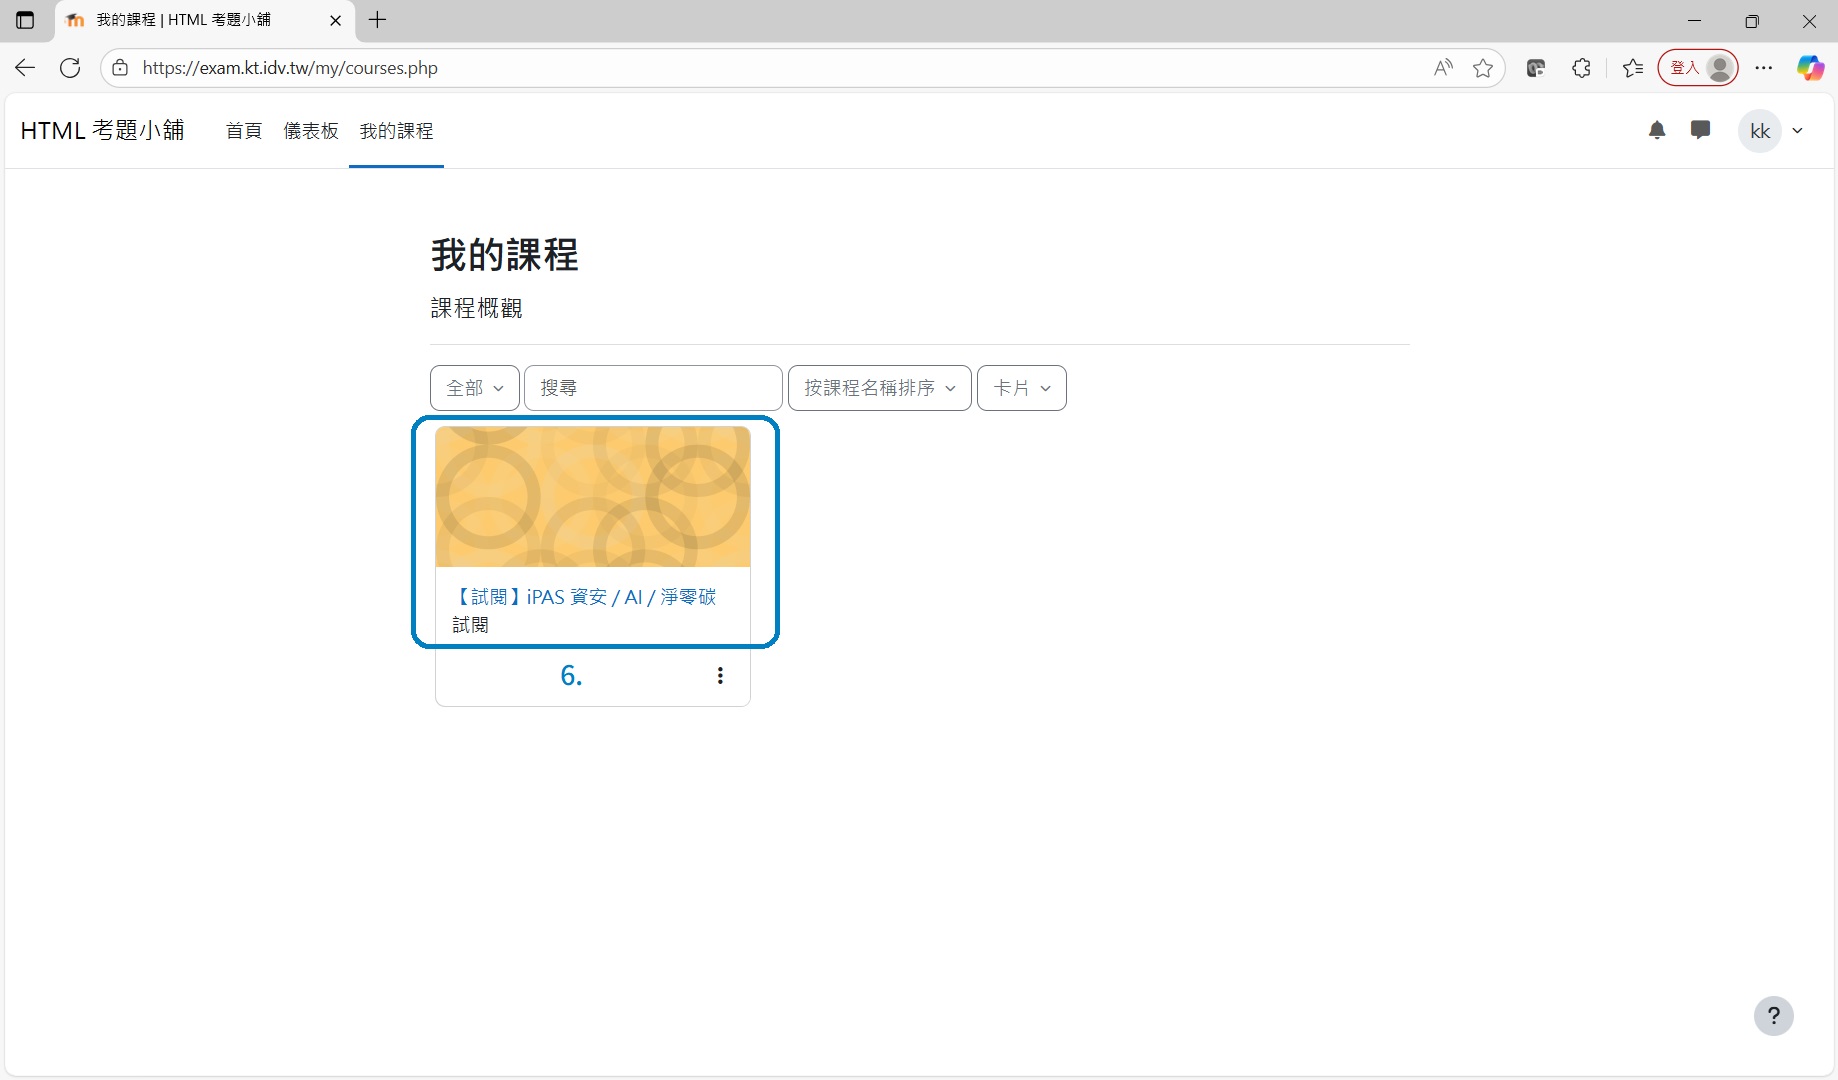Go to the 首頁 navigation tab

(x=244, y=131)
